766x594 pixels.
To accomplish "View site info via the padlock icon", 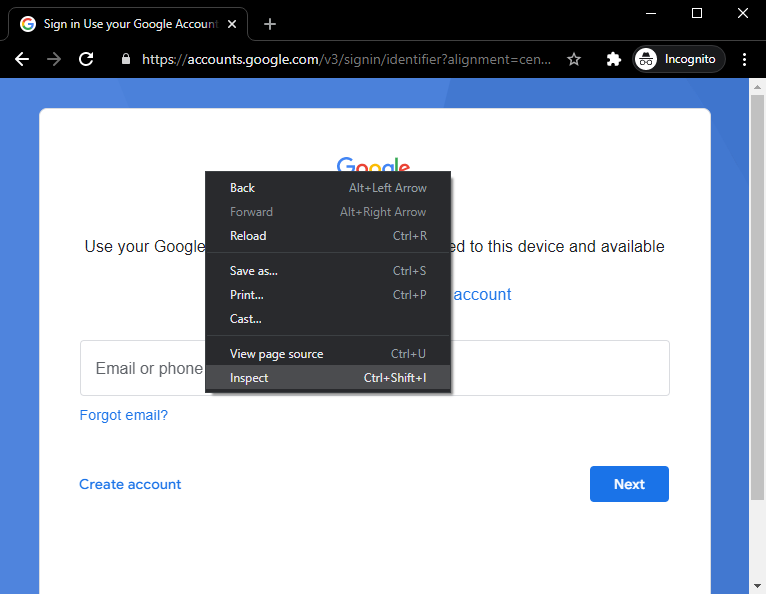I will (x=125, y=59).
